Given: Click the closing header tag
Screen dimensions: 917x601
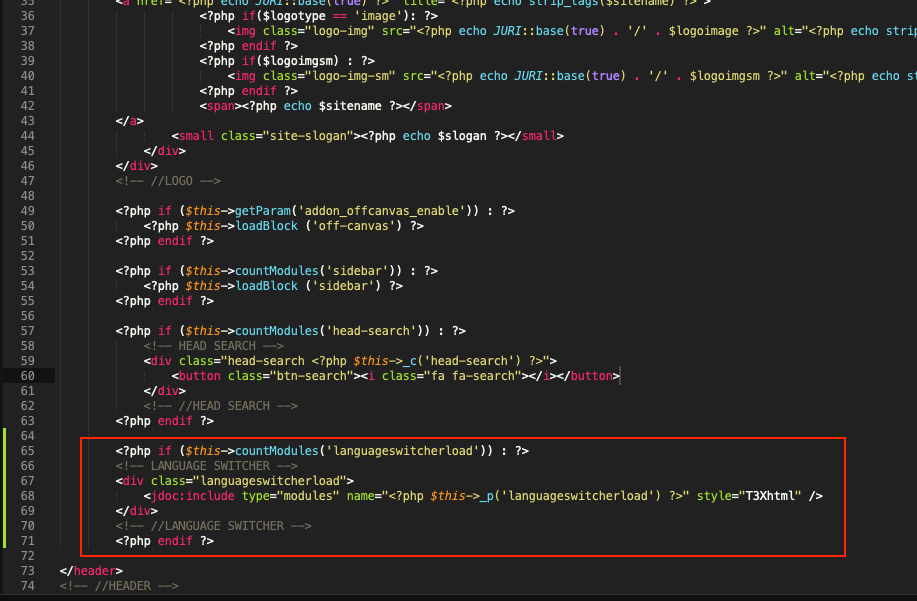Looking at the screenshot, I should coord(91,571).
